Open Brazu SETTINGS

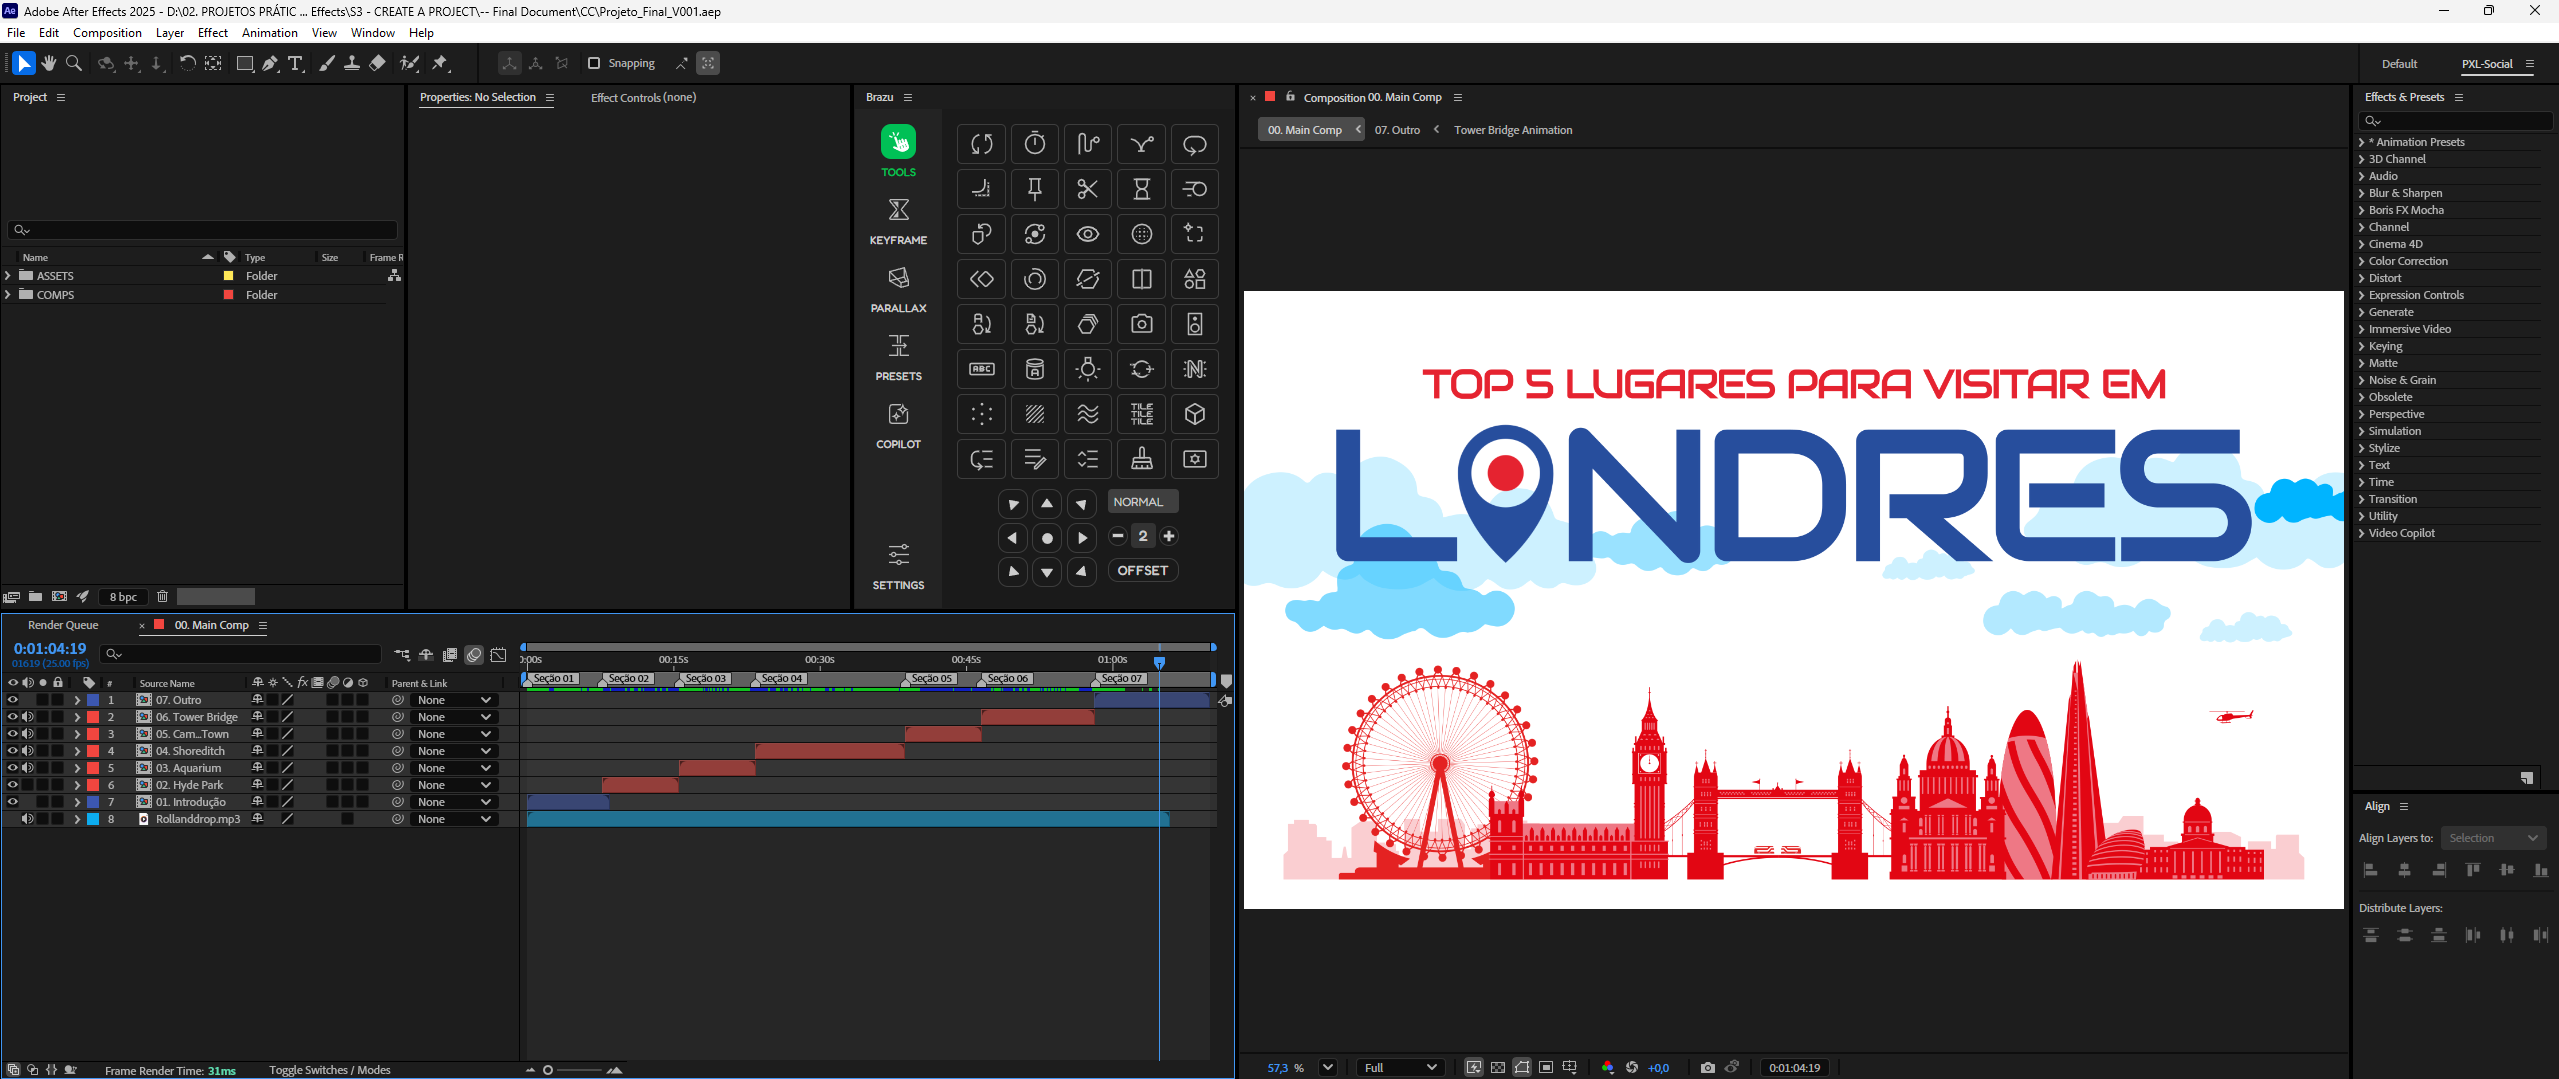coord(898,566)
